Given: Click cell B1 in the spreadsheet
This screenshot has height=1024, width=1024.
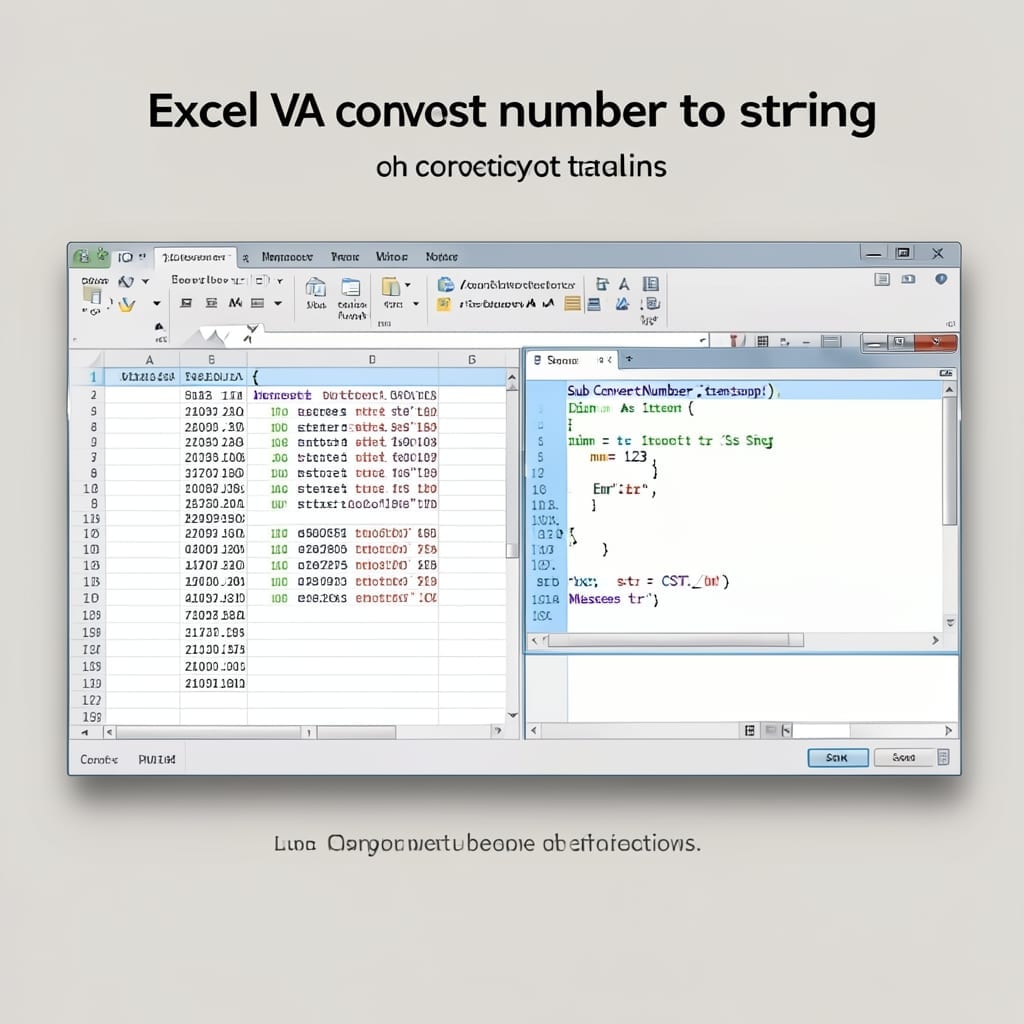Looking at the screenshot, I should (x=214, y=377).
